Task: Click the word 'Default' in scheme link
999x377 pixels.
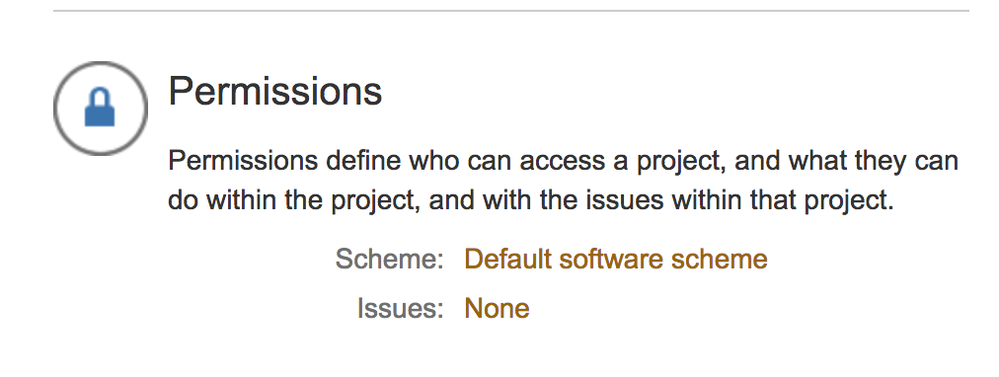Action: 508,259
